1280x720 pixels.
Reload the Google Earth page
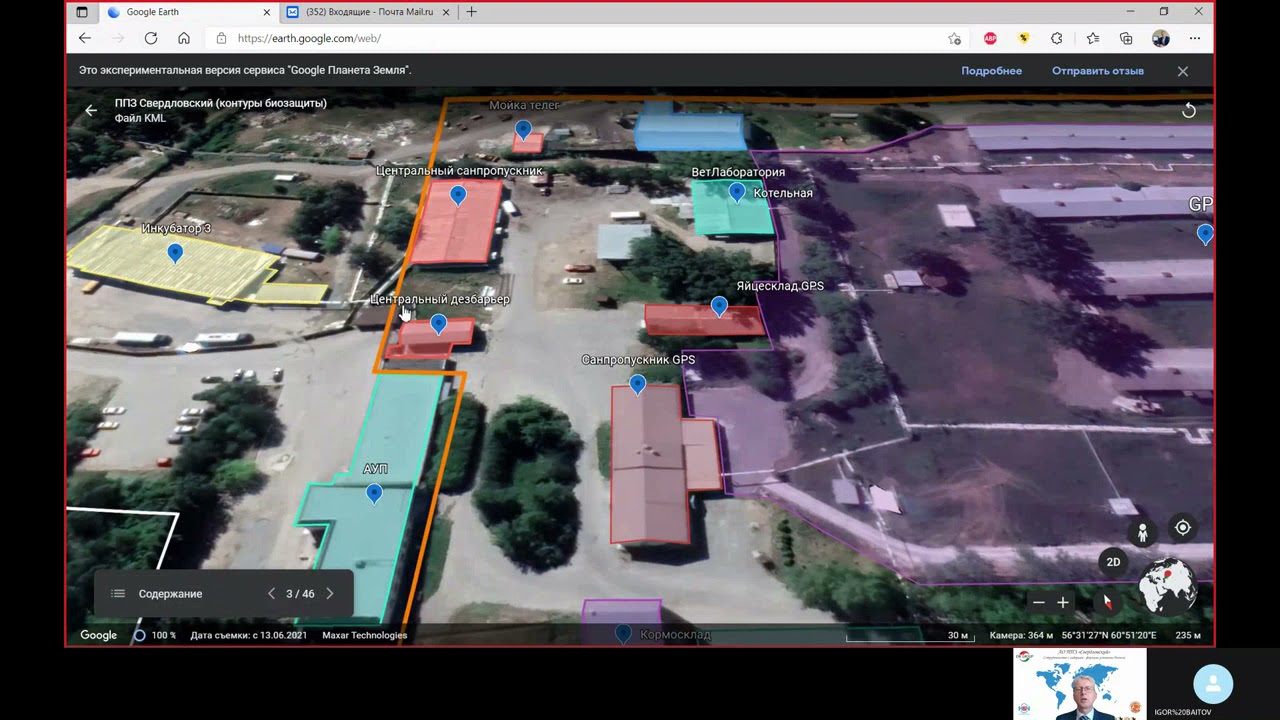[151, 38]
